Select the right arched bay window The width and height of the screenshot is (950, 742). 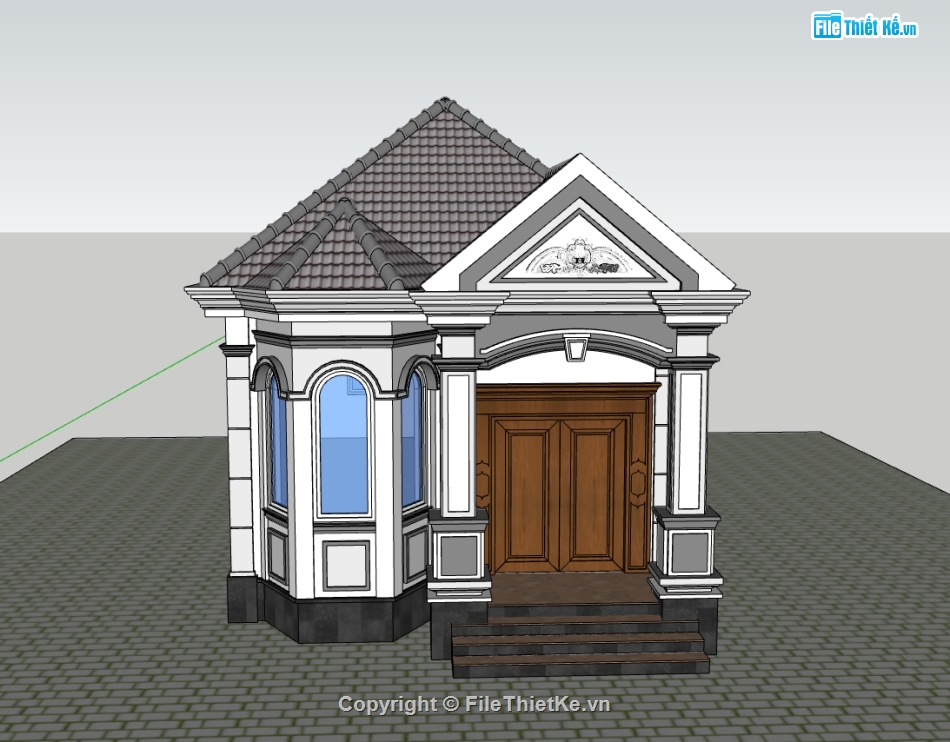tap(411, 440)
